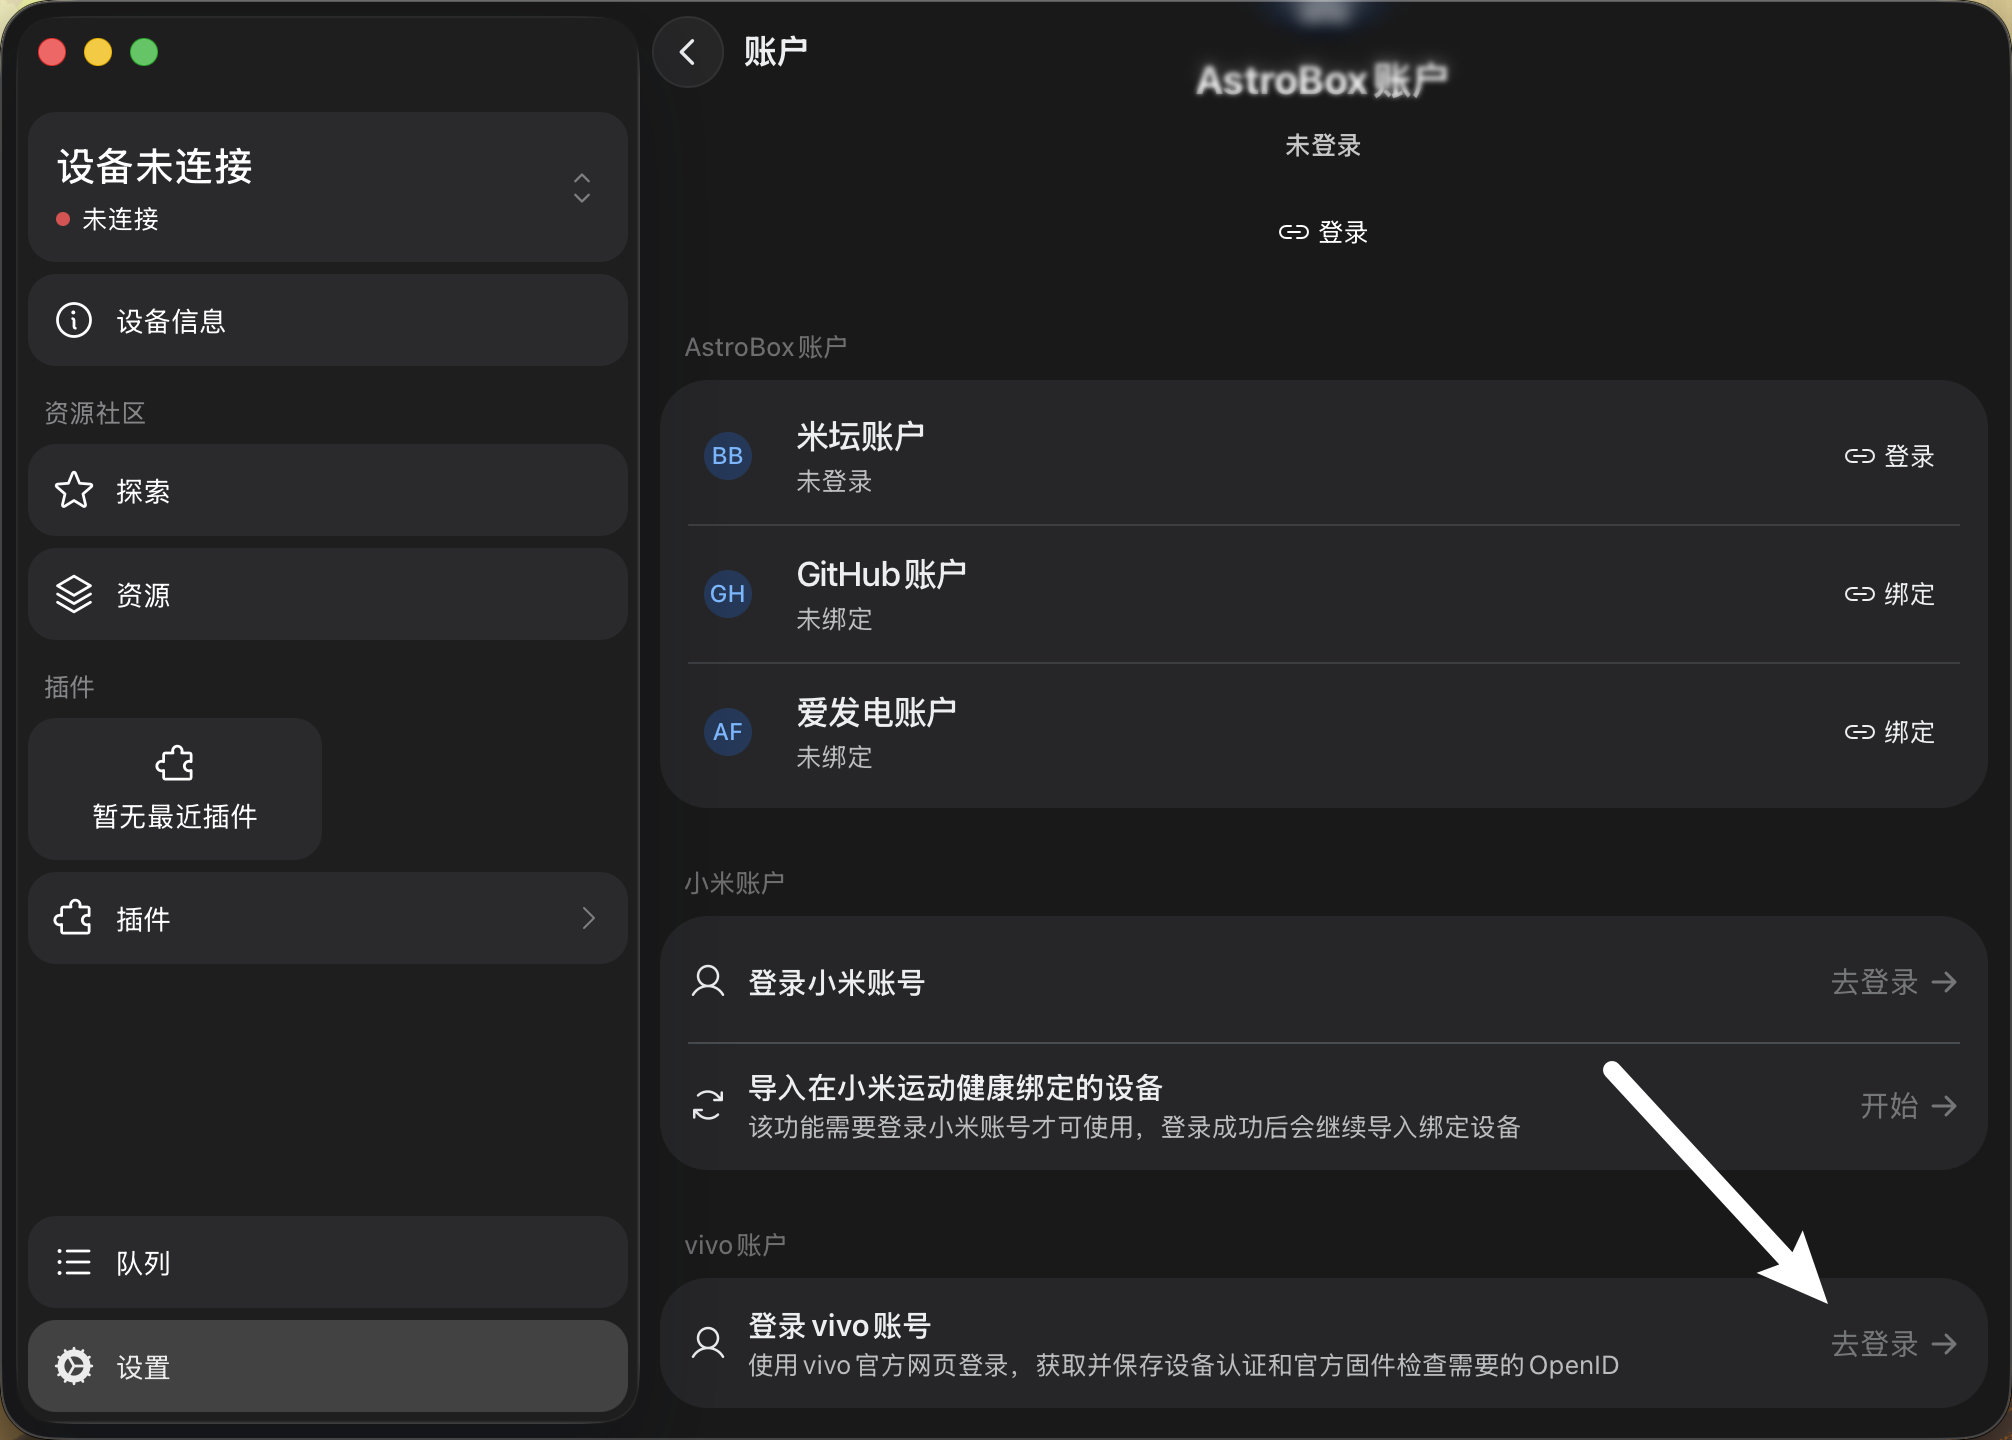The width and height of the screenshot is (2012, 1440).
Task: Click the BB avatar for 米坛账户
Action: coord(728,456)
